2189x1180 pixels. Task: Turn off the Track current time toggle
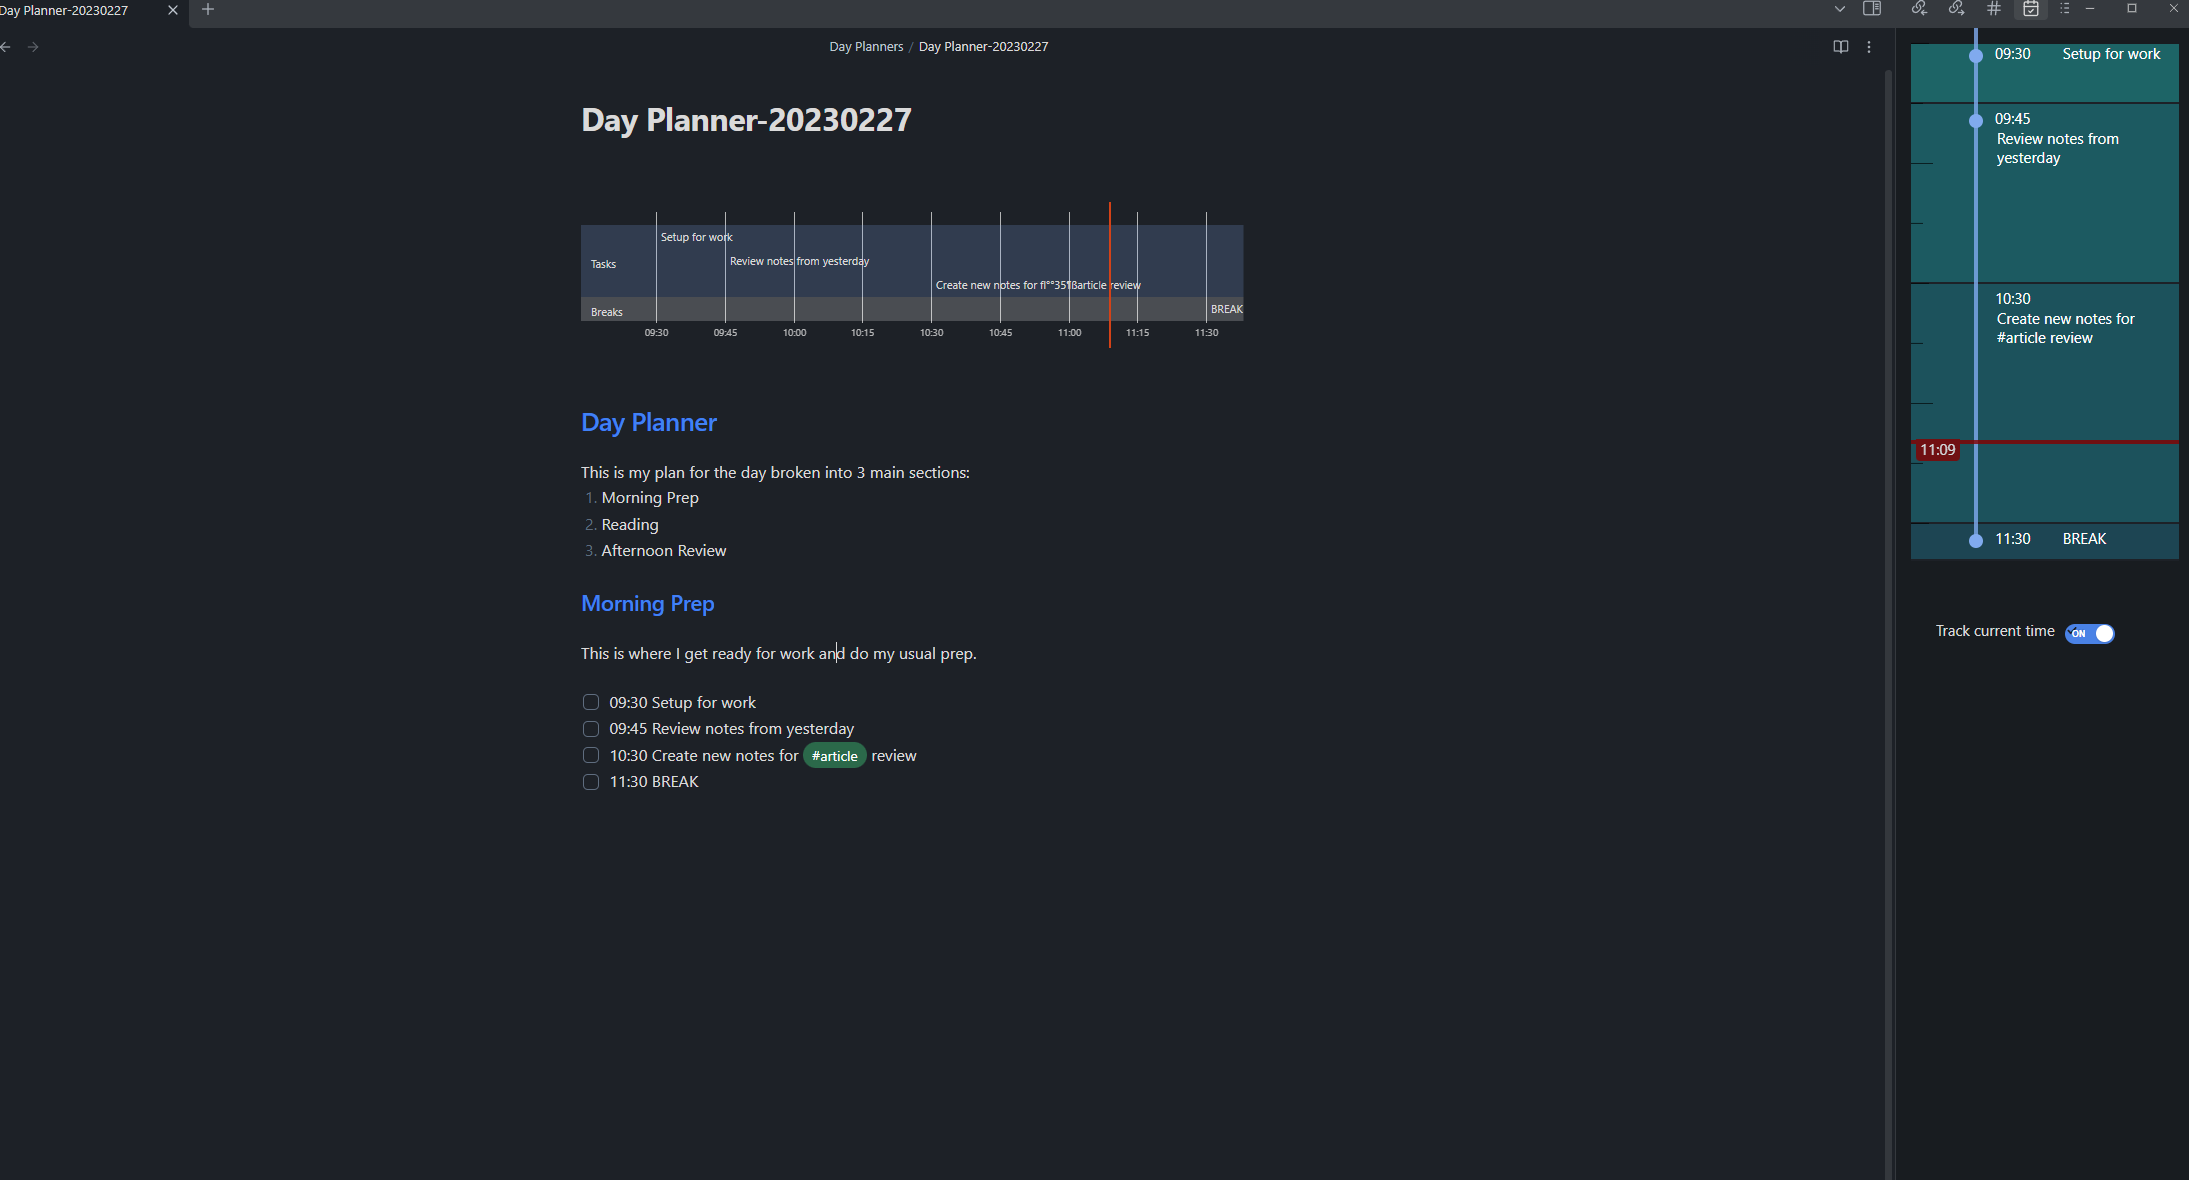coord(2090,633)
